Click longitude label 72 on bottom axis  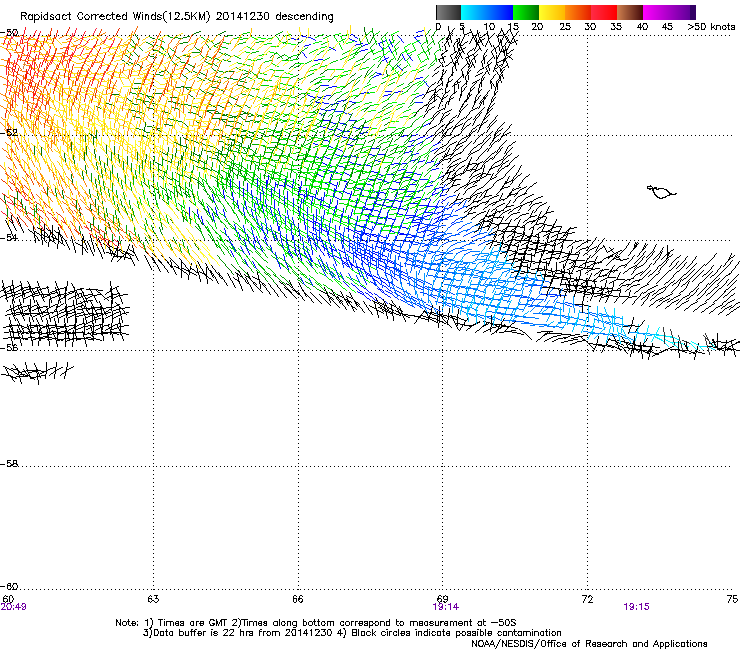(587, 599)
